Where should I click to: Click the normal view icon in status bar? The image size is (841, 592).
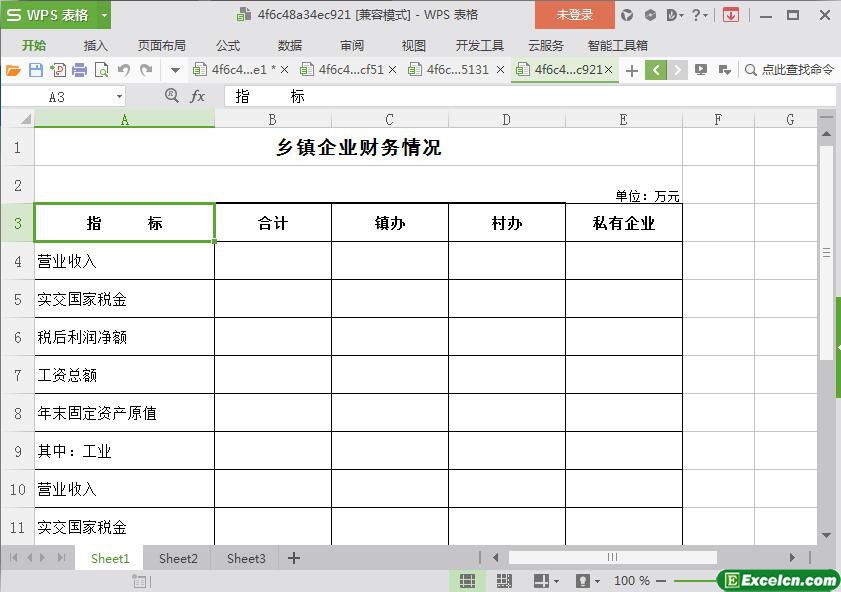467,581
